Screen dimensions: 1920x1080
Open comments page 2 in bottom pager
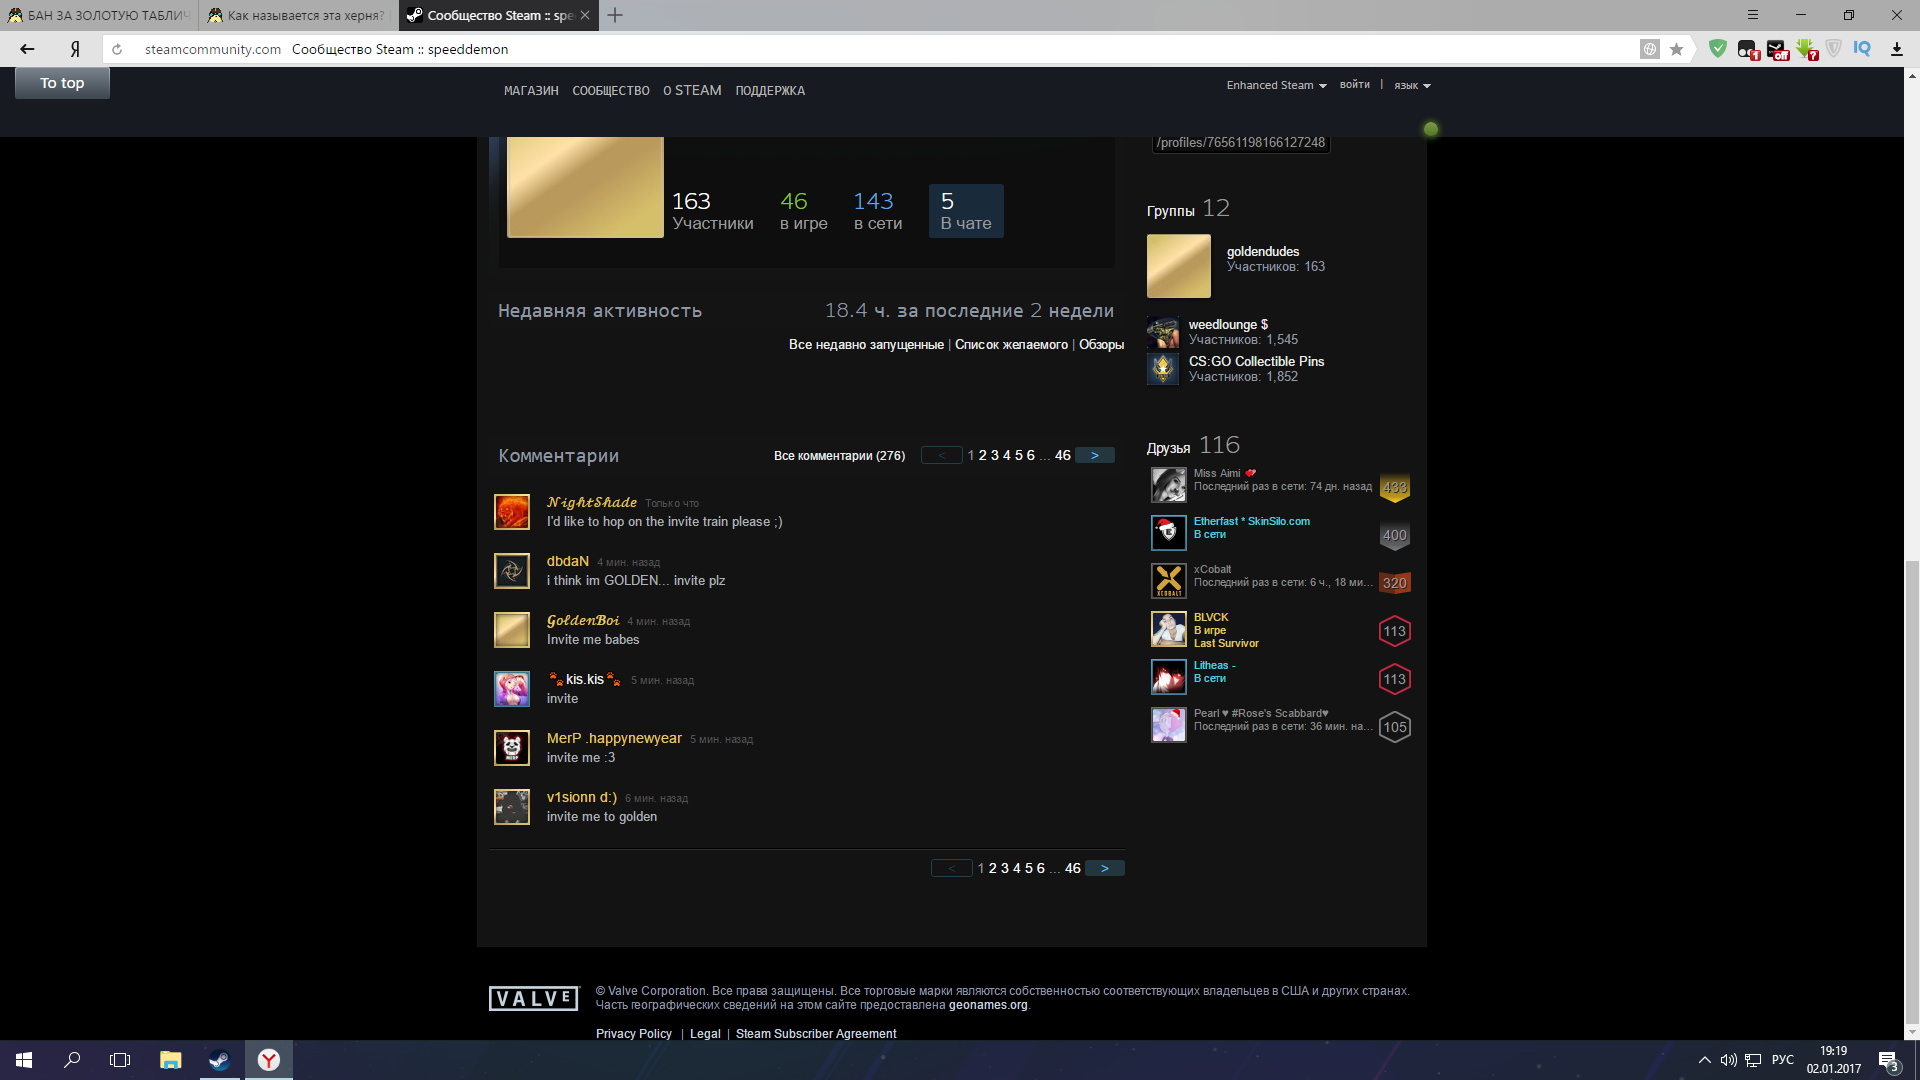tap(993, 868)
